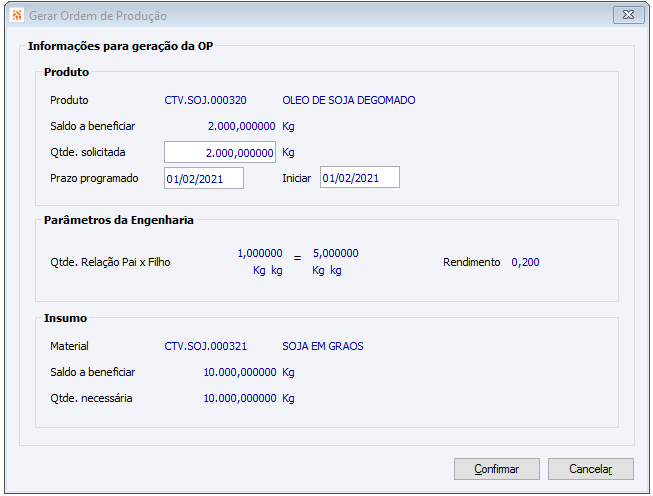The height and width of the screenshot is (496, 653).
Task: Click the Qtde. solicitada label
Action: click(x=87, y=152)
